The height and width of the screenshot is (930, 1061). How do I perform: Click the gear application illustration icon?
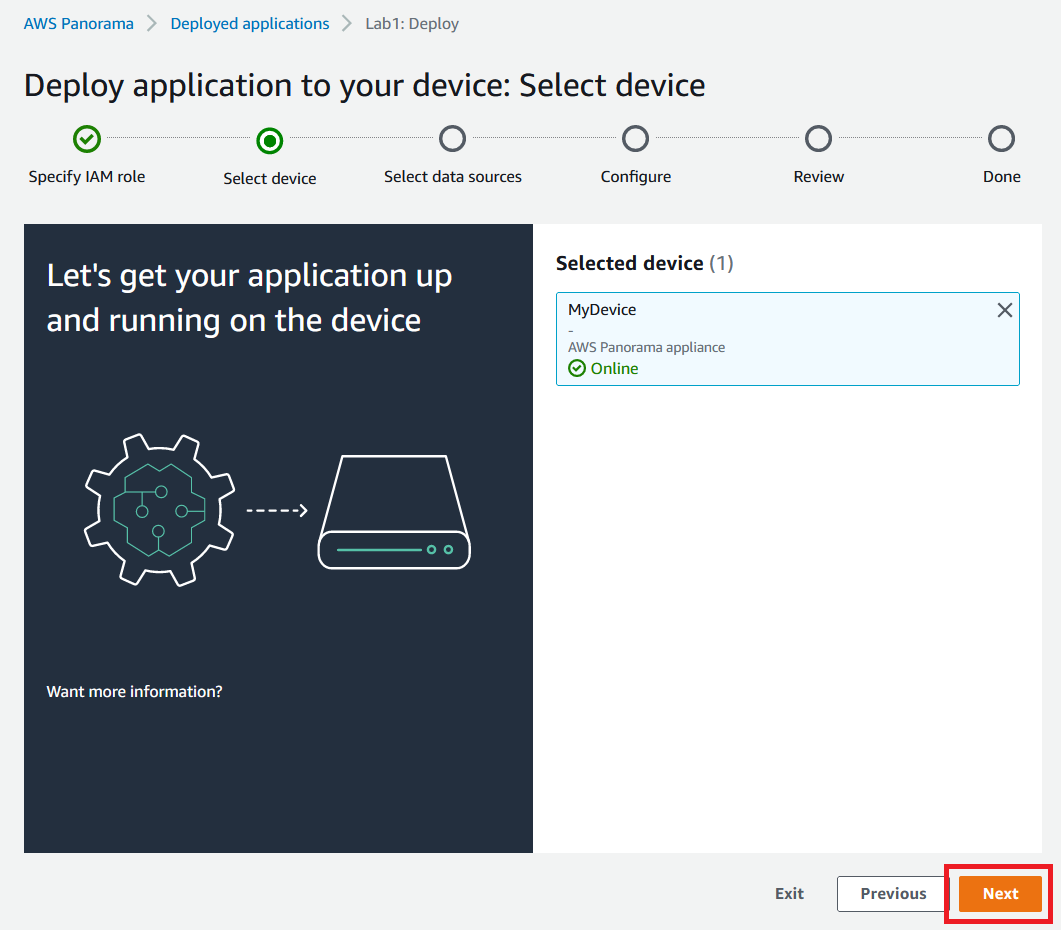tap(160, 510)
